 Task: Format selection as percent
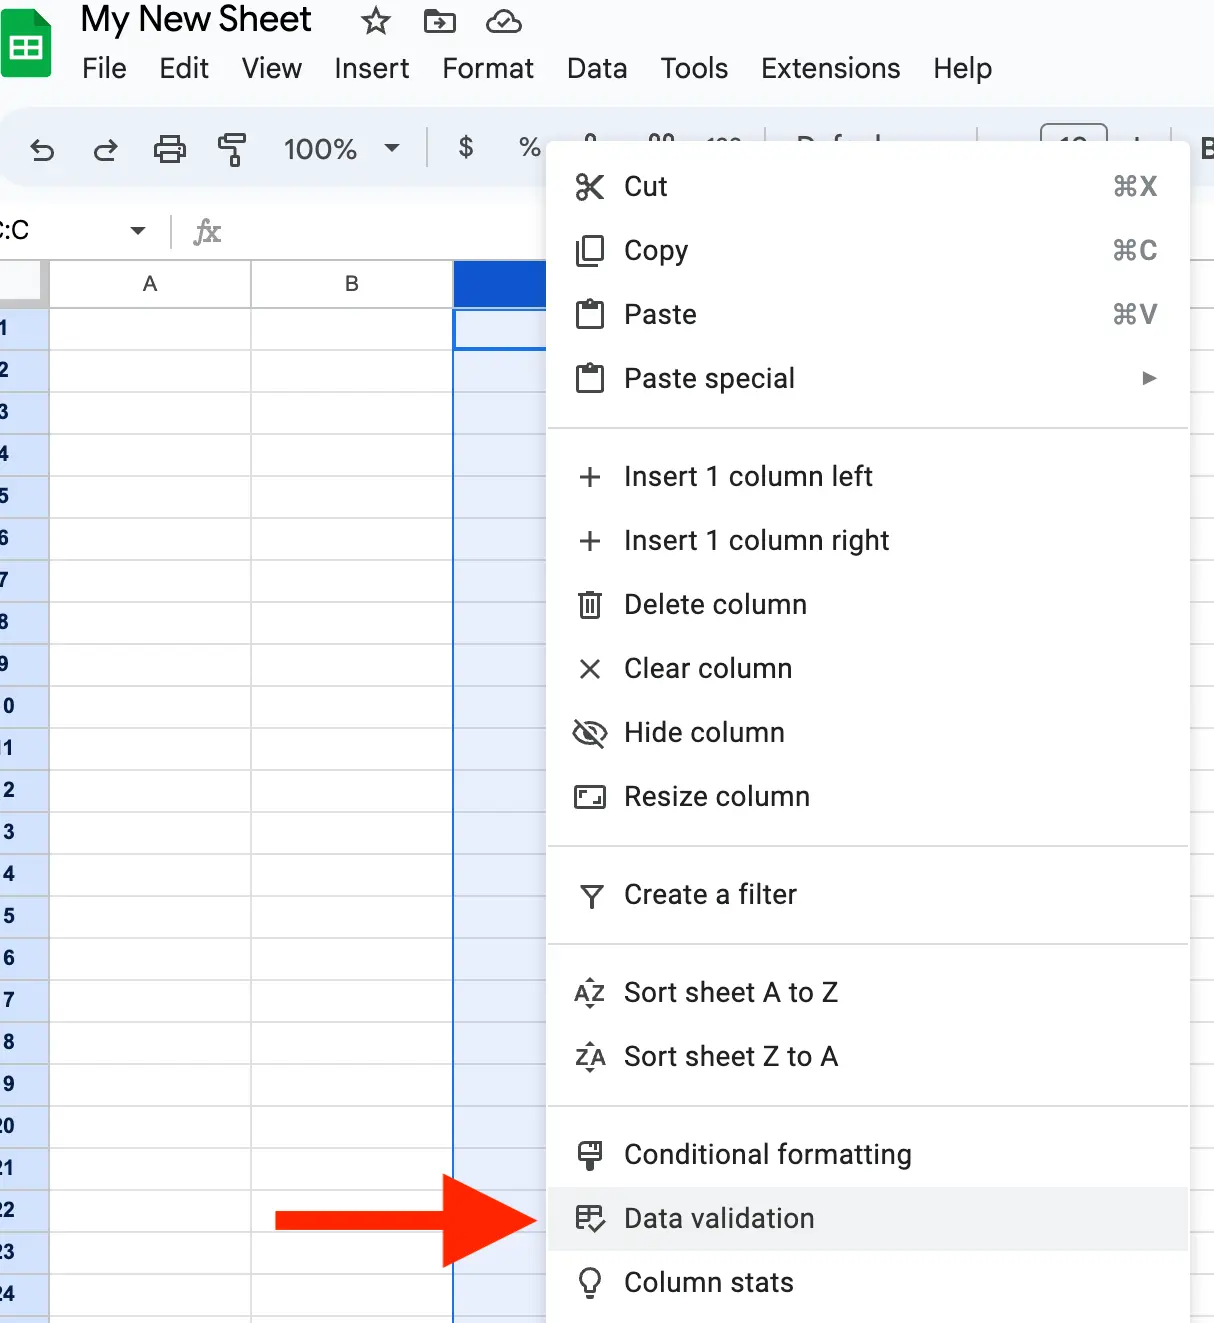(528, 147)
